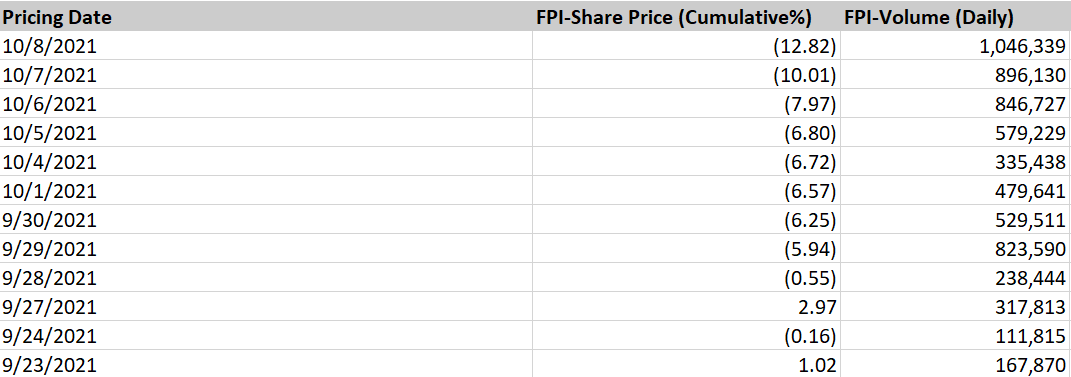Select the FPI-Volume (Daily) header cell

(956, 16)
